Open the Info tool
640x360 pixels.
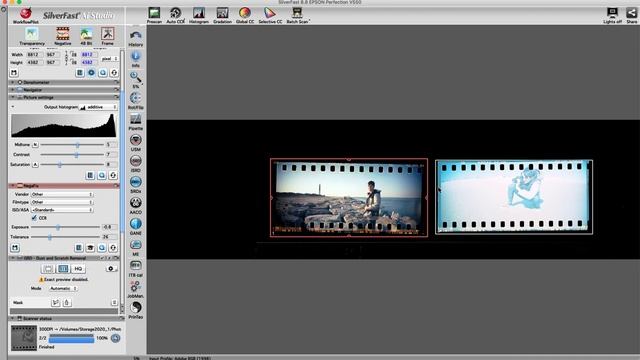point(136,59)
